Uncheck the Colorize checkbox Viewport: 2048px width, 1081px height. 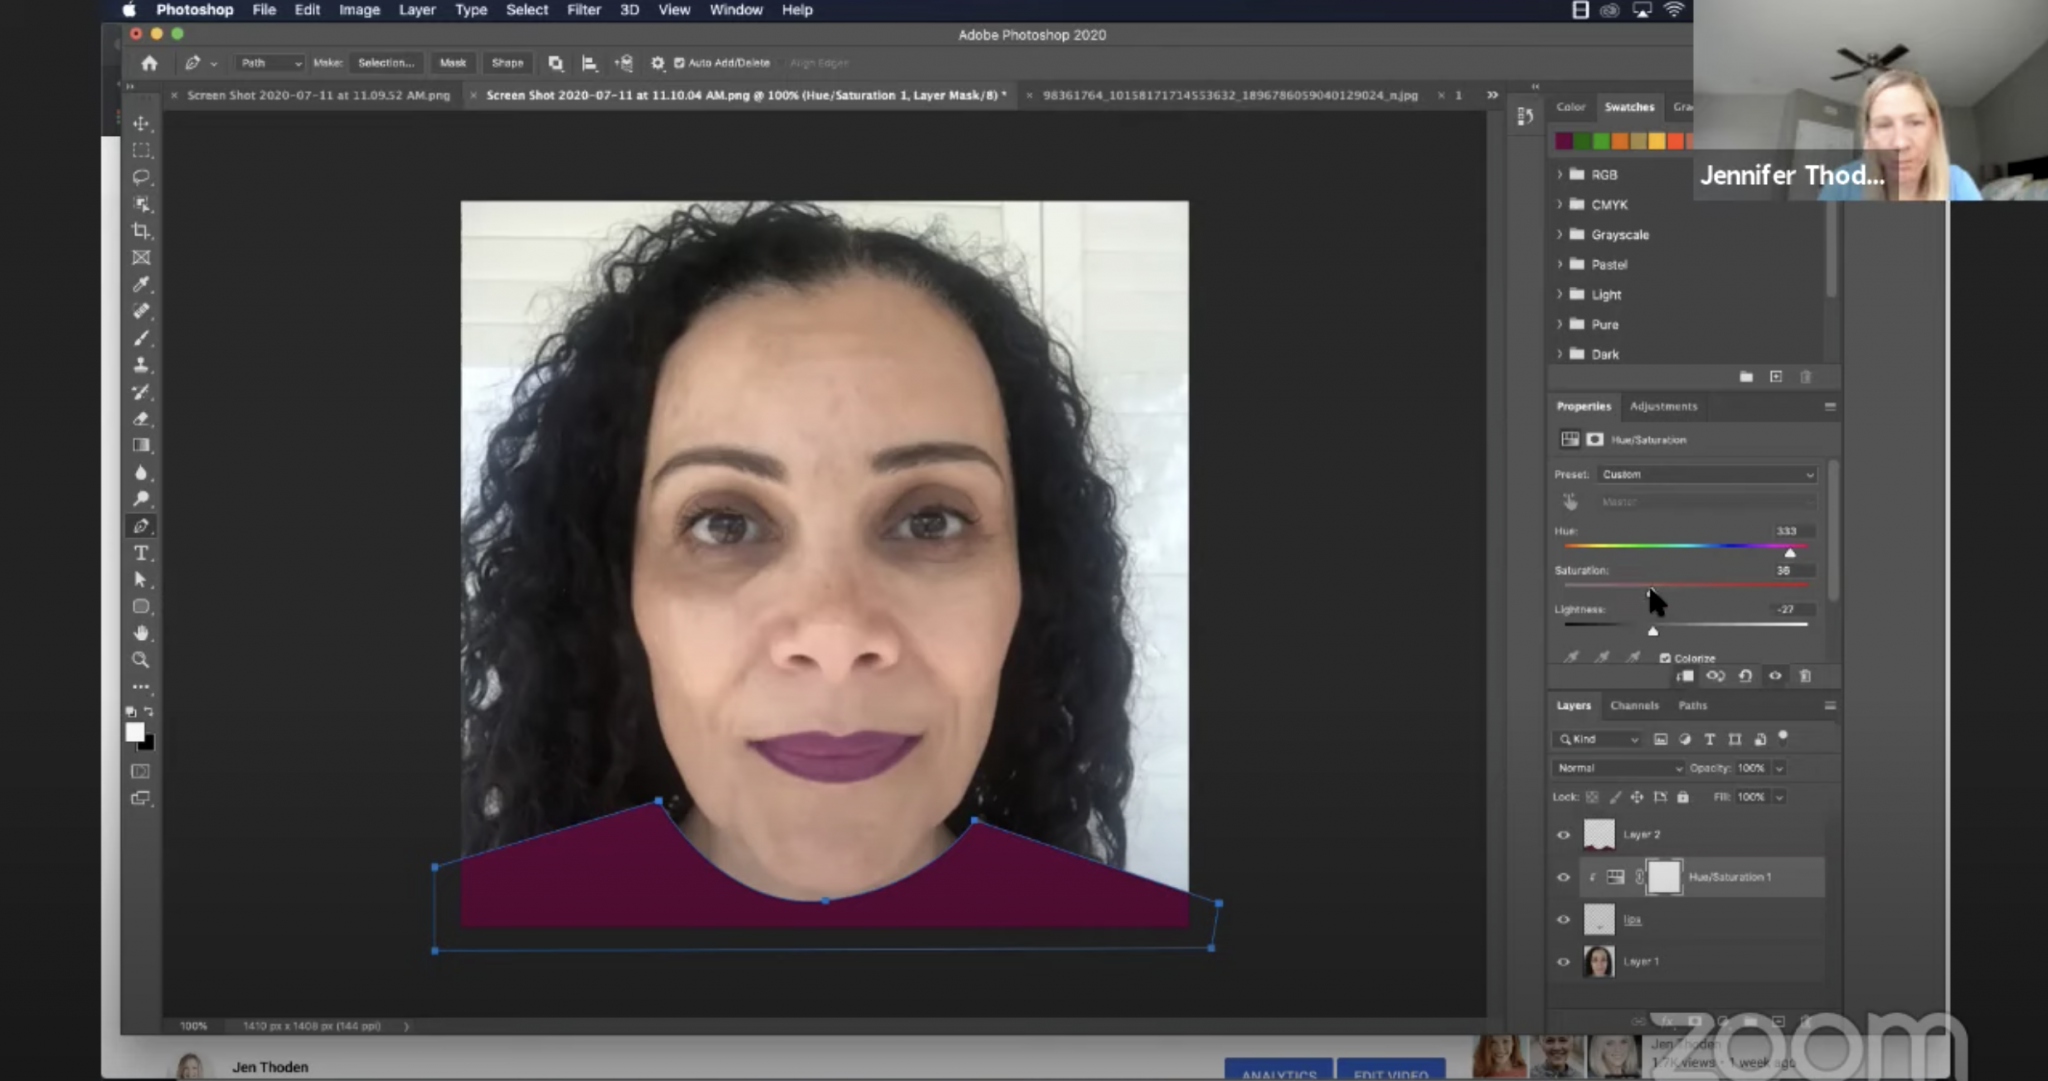point(1665,658)
